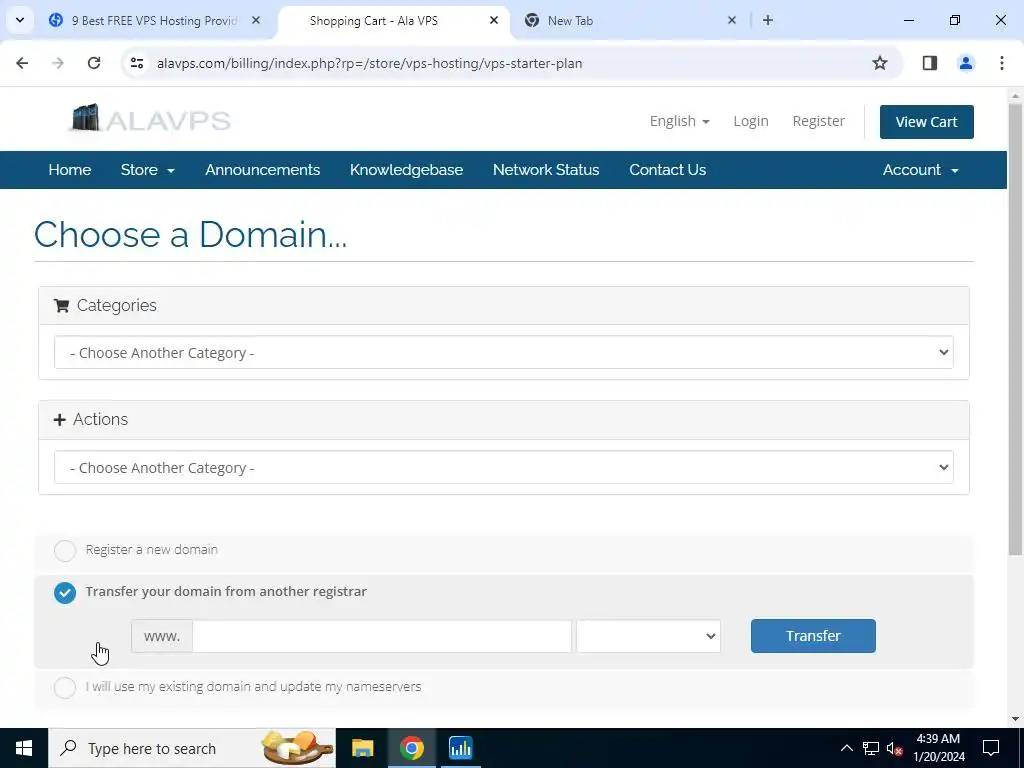Open a new tab with the plus icon

(768, 20)
